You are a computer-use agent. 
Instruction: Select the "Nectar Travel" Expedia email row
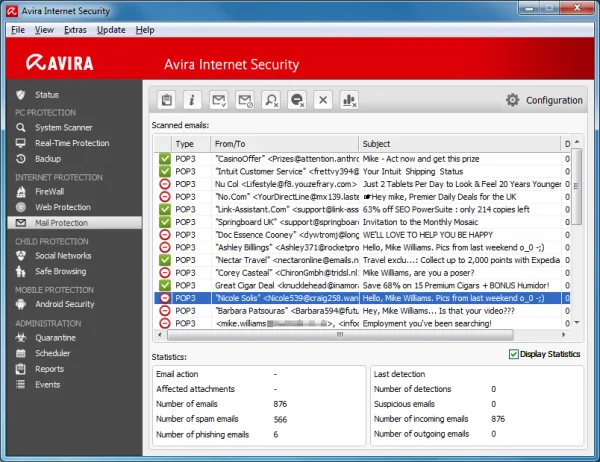click(x=362, y=260)
